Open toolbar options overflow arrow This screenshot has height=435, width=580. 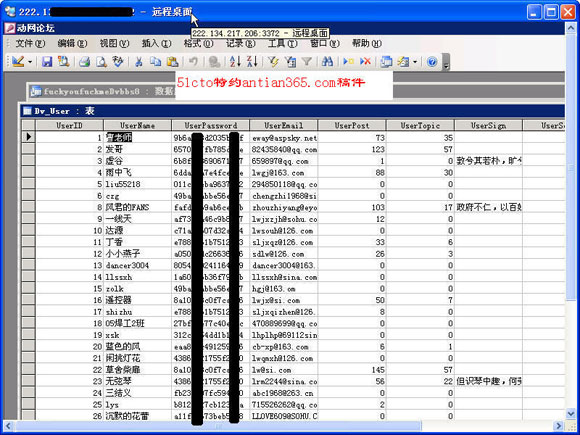click(x=446, y=62)
